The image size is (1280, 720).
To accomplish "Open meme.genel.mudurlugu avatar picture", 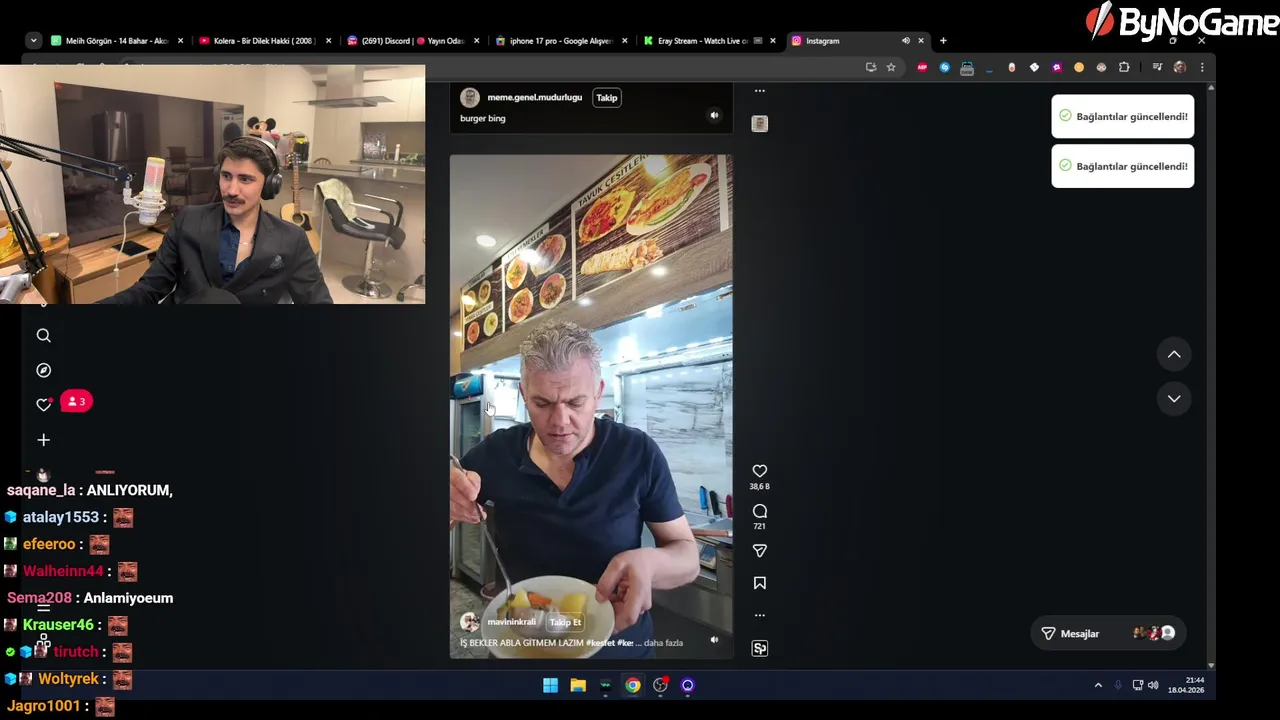I will pyautogui.click(x=469, y=97).
